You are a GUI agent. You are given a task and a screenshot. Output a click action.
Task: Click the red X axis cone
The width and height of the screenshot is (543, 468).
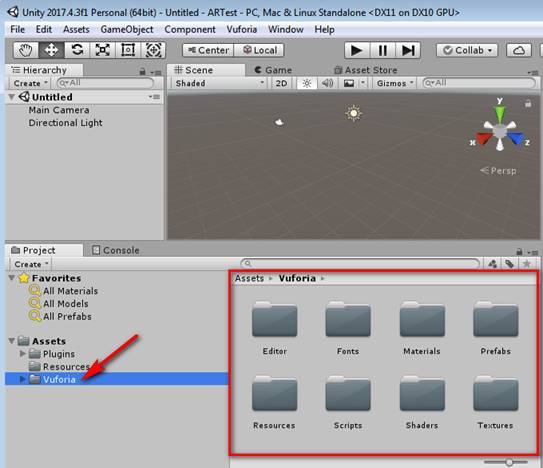[x=483, y=138]
